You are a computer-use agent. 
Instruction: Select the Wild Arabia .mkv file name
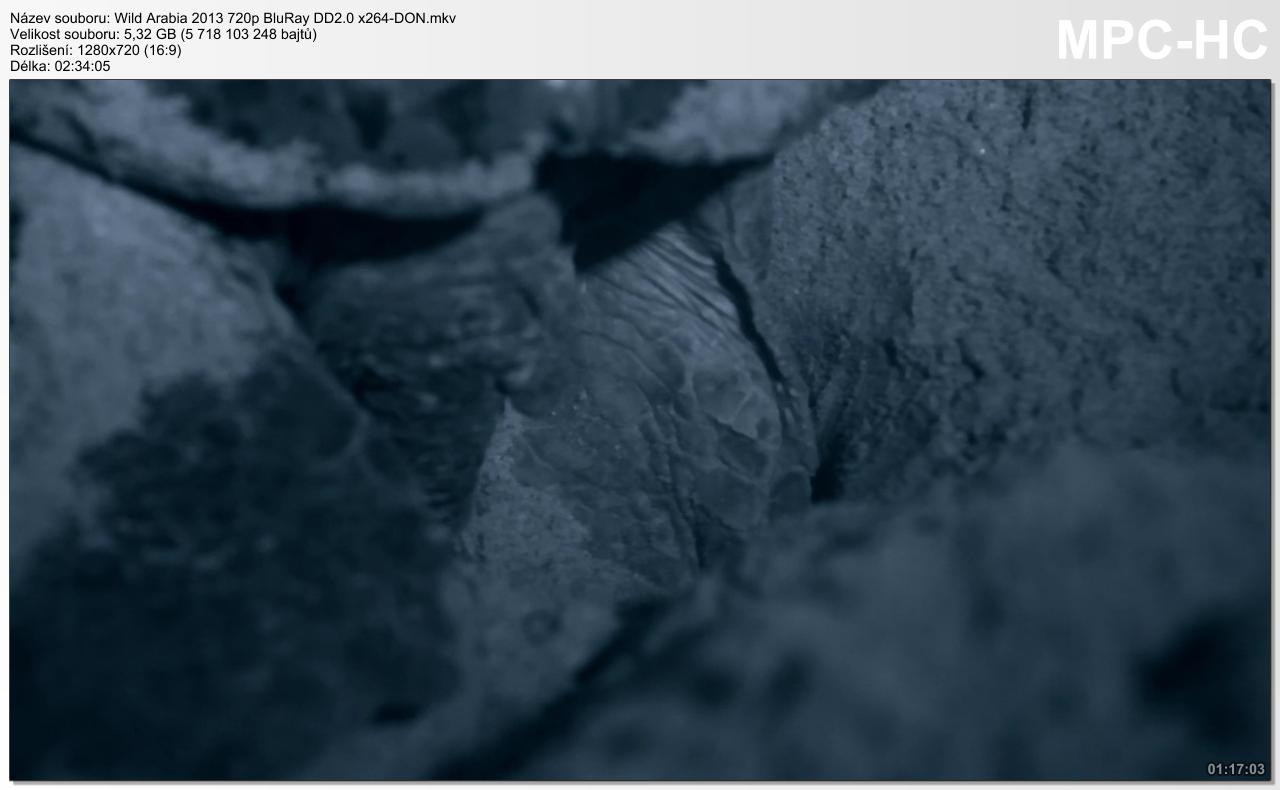[x=285, y=19]
